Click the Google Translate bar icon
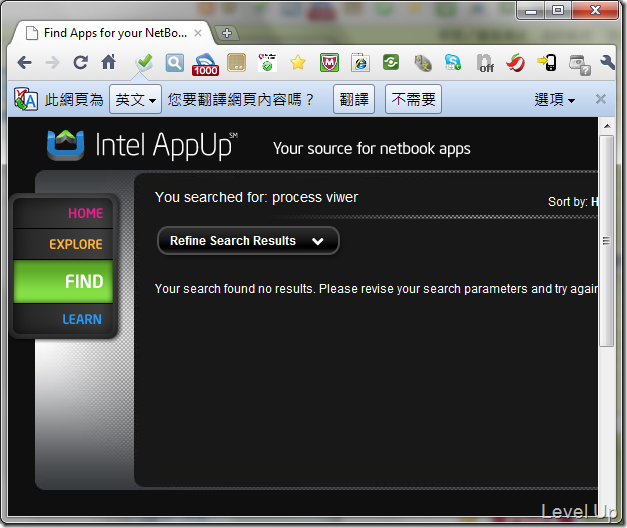The image size is (627, 528). [x=26, y=99]
